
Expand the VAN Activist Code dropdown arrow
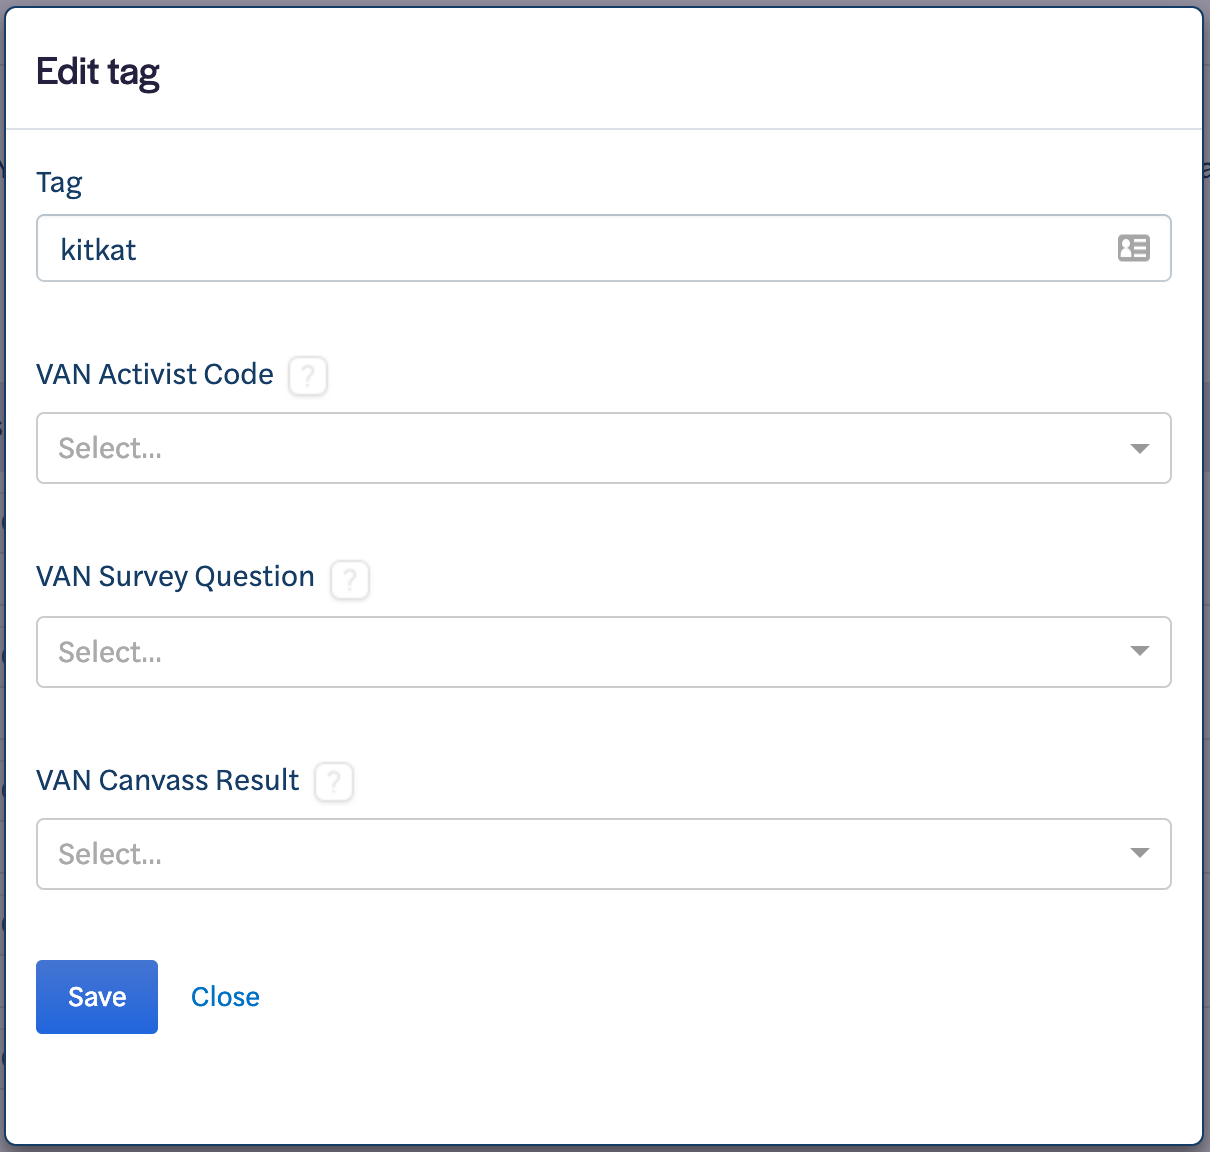coord(1139,448)
